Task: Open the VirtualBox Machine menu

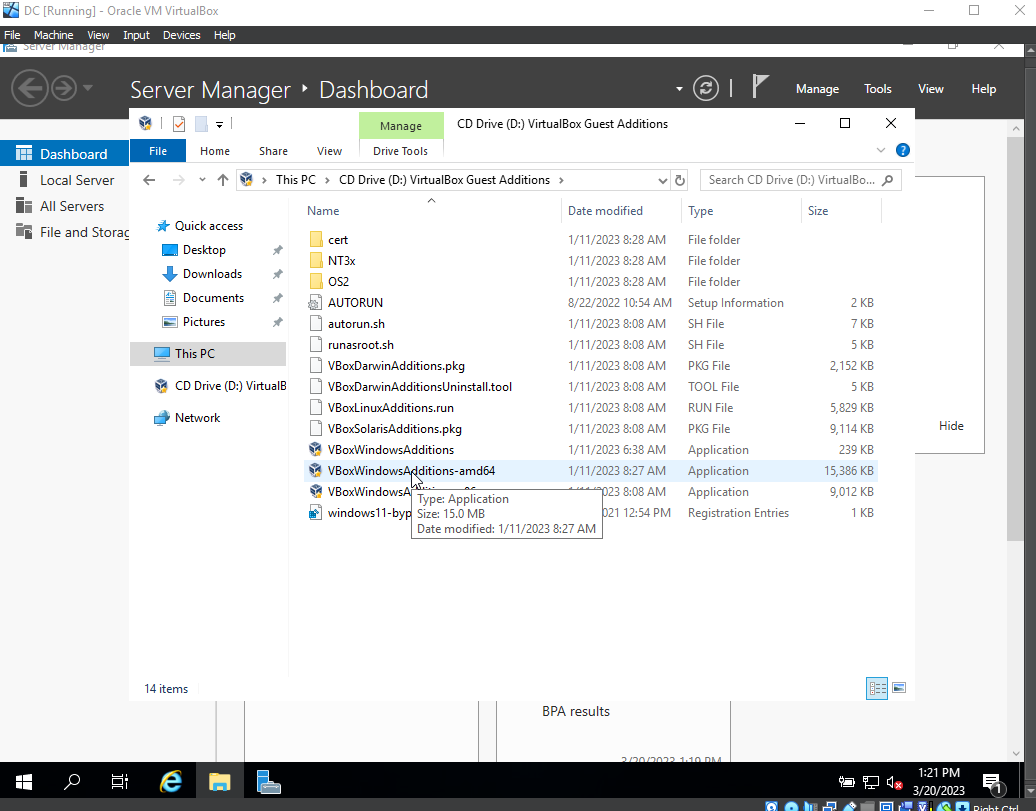Action: (x=53, y=35)
